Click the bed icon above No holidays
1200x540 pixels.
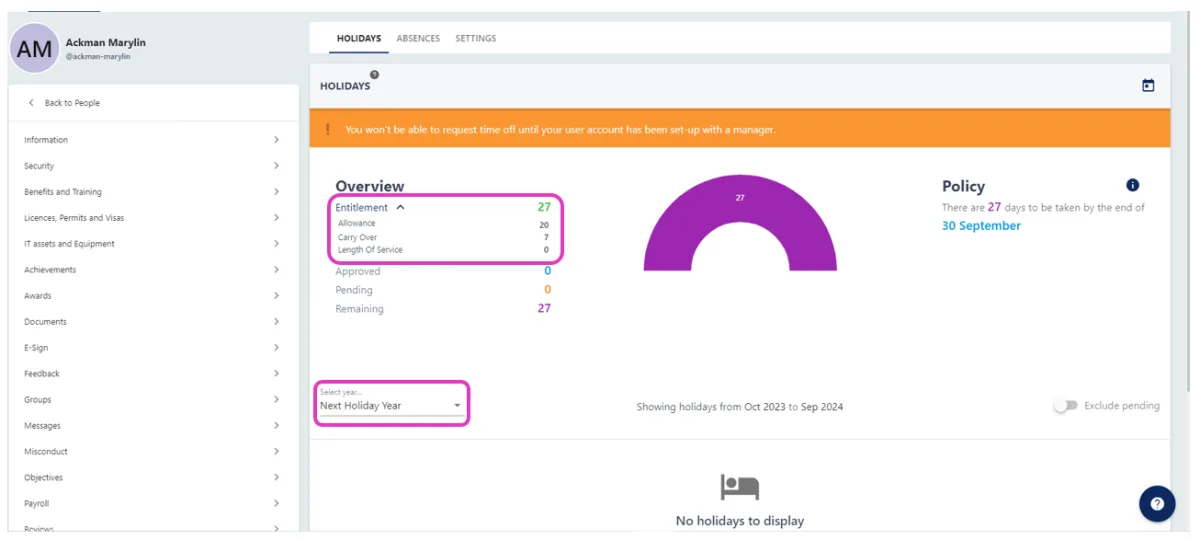tap(740, 488)
